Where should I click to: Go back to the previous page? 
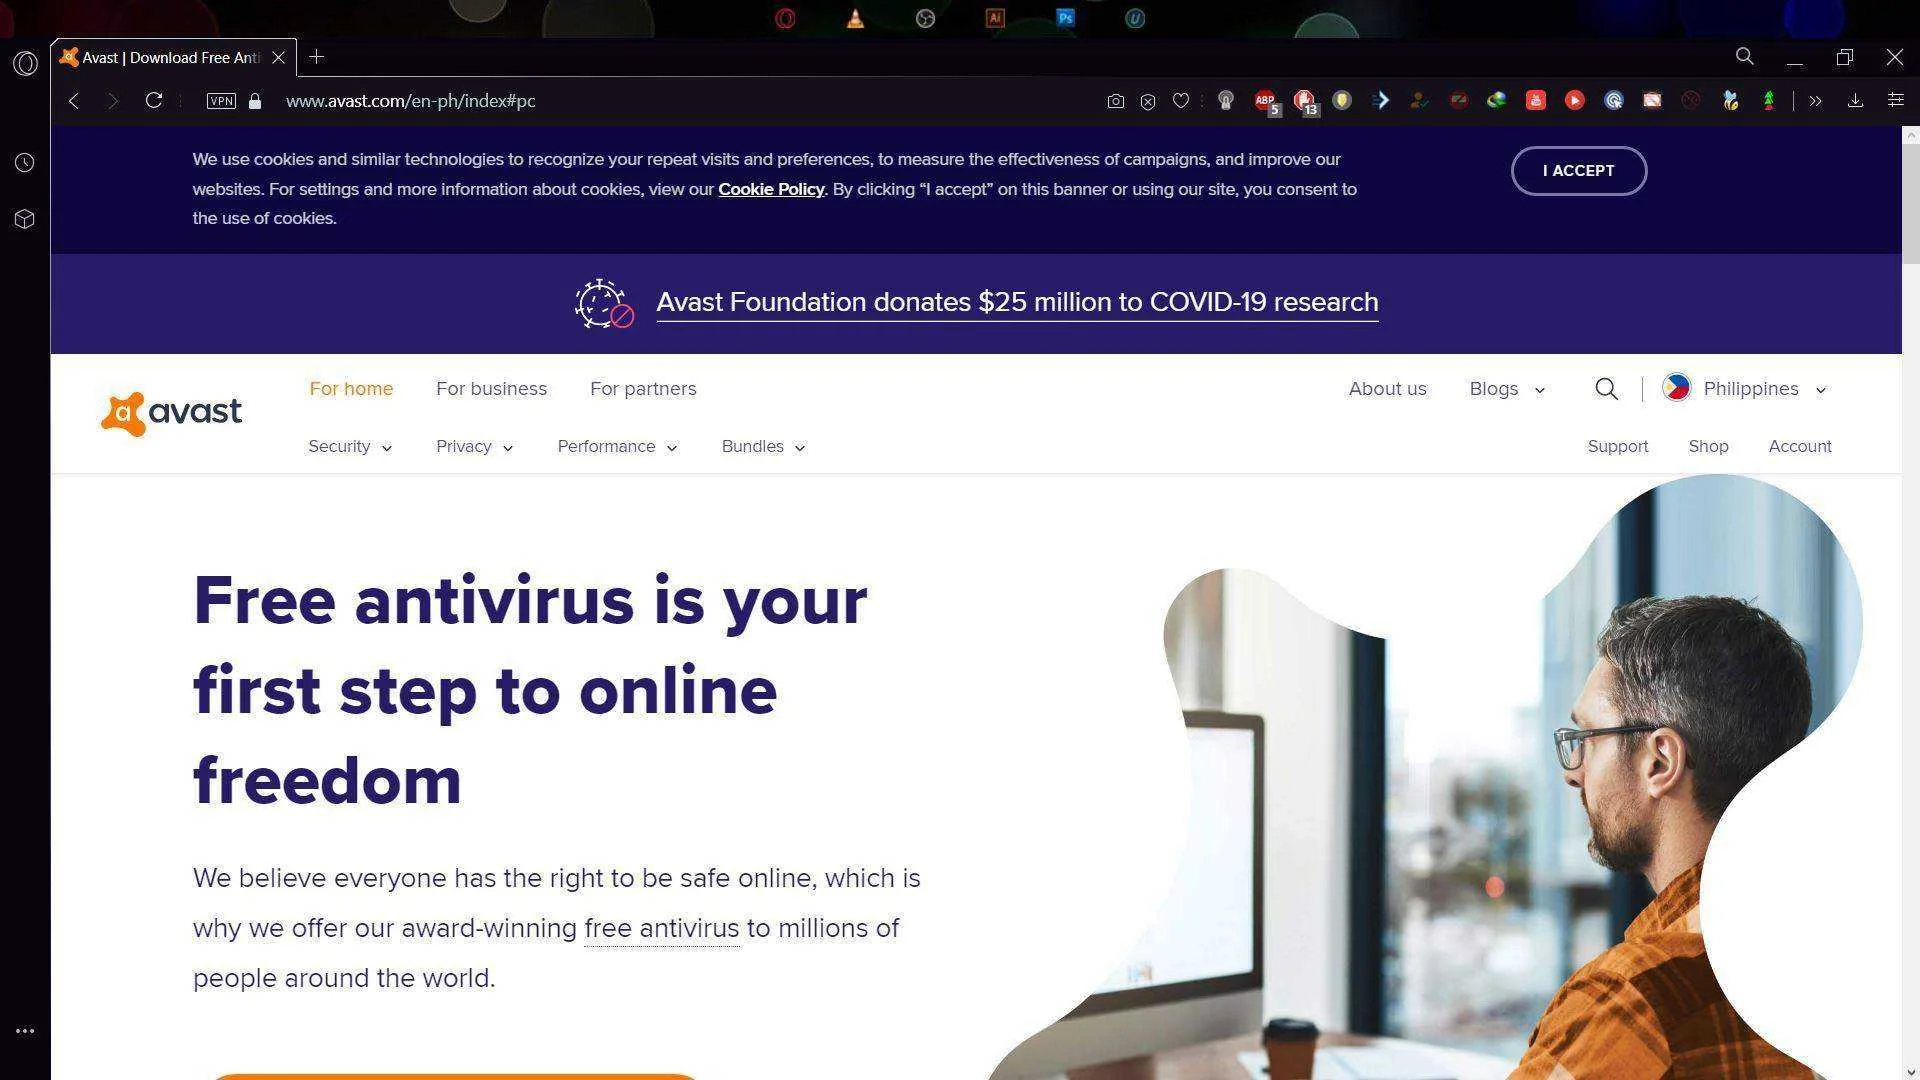click(x=74, y=101)
